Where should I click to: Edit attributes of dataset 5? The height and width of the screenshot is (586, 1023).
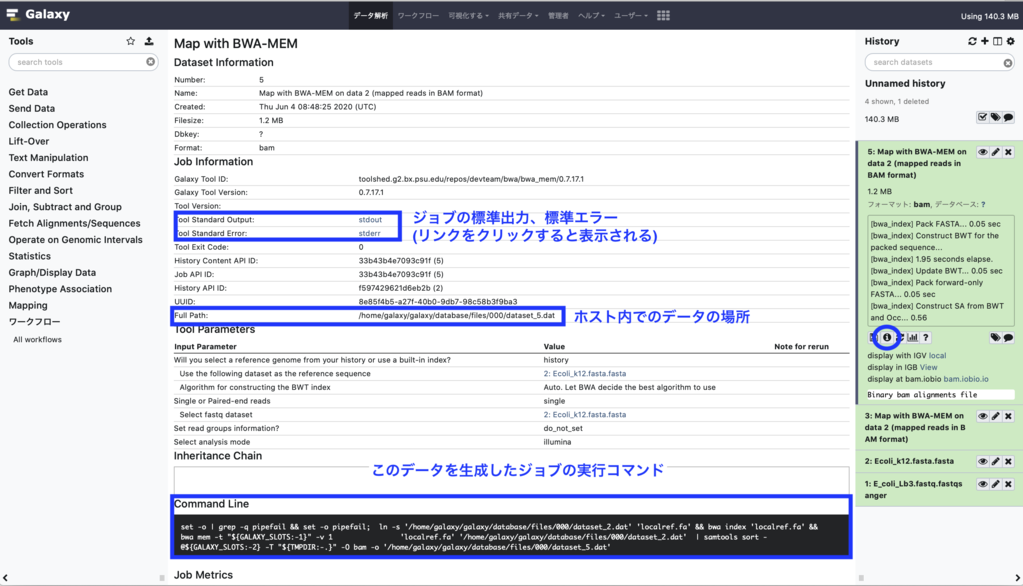[x=996, y=152]
